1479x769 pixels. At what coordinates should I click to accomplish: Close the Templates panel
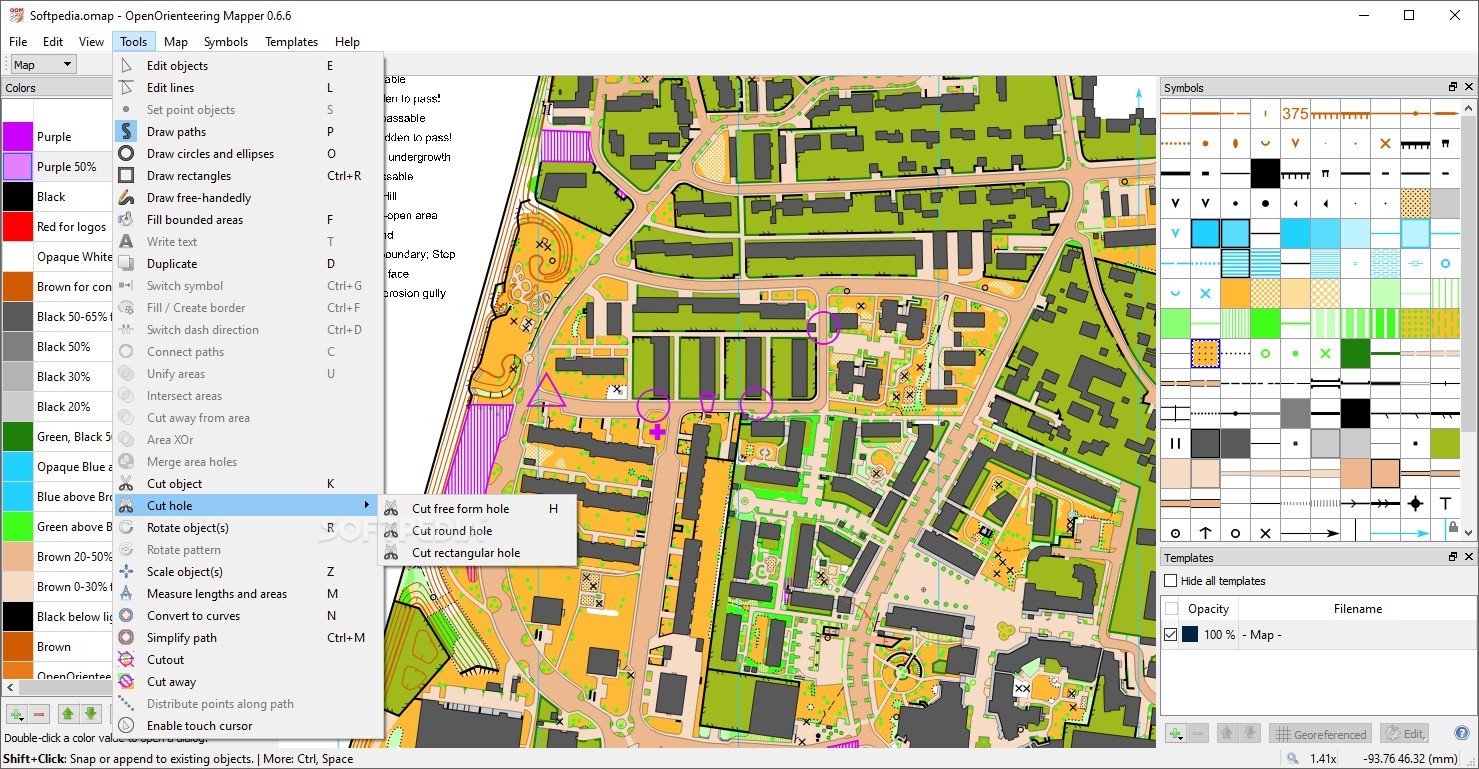[1469, 557]
